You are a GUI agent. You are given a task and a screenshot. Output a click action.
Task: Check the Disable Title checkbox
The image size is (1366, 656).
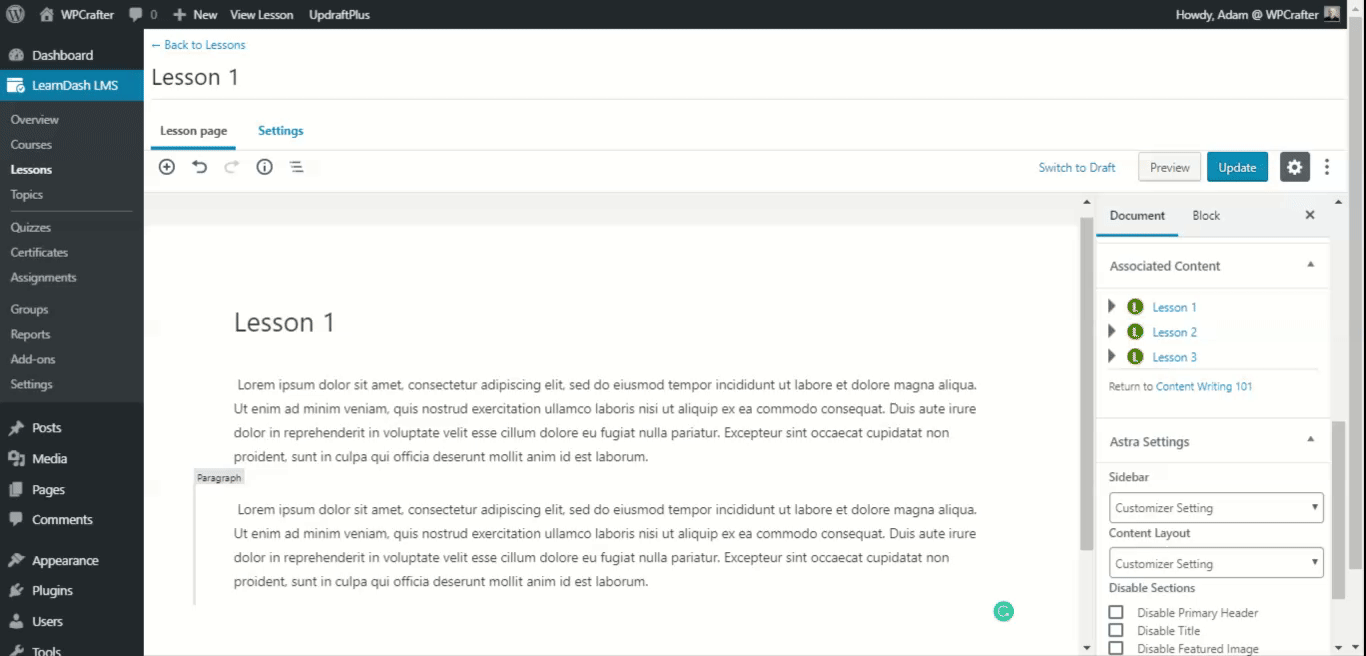tap(1116, 630)
